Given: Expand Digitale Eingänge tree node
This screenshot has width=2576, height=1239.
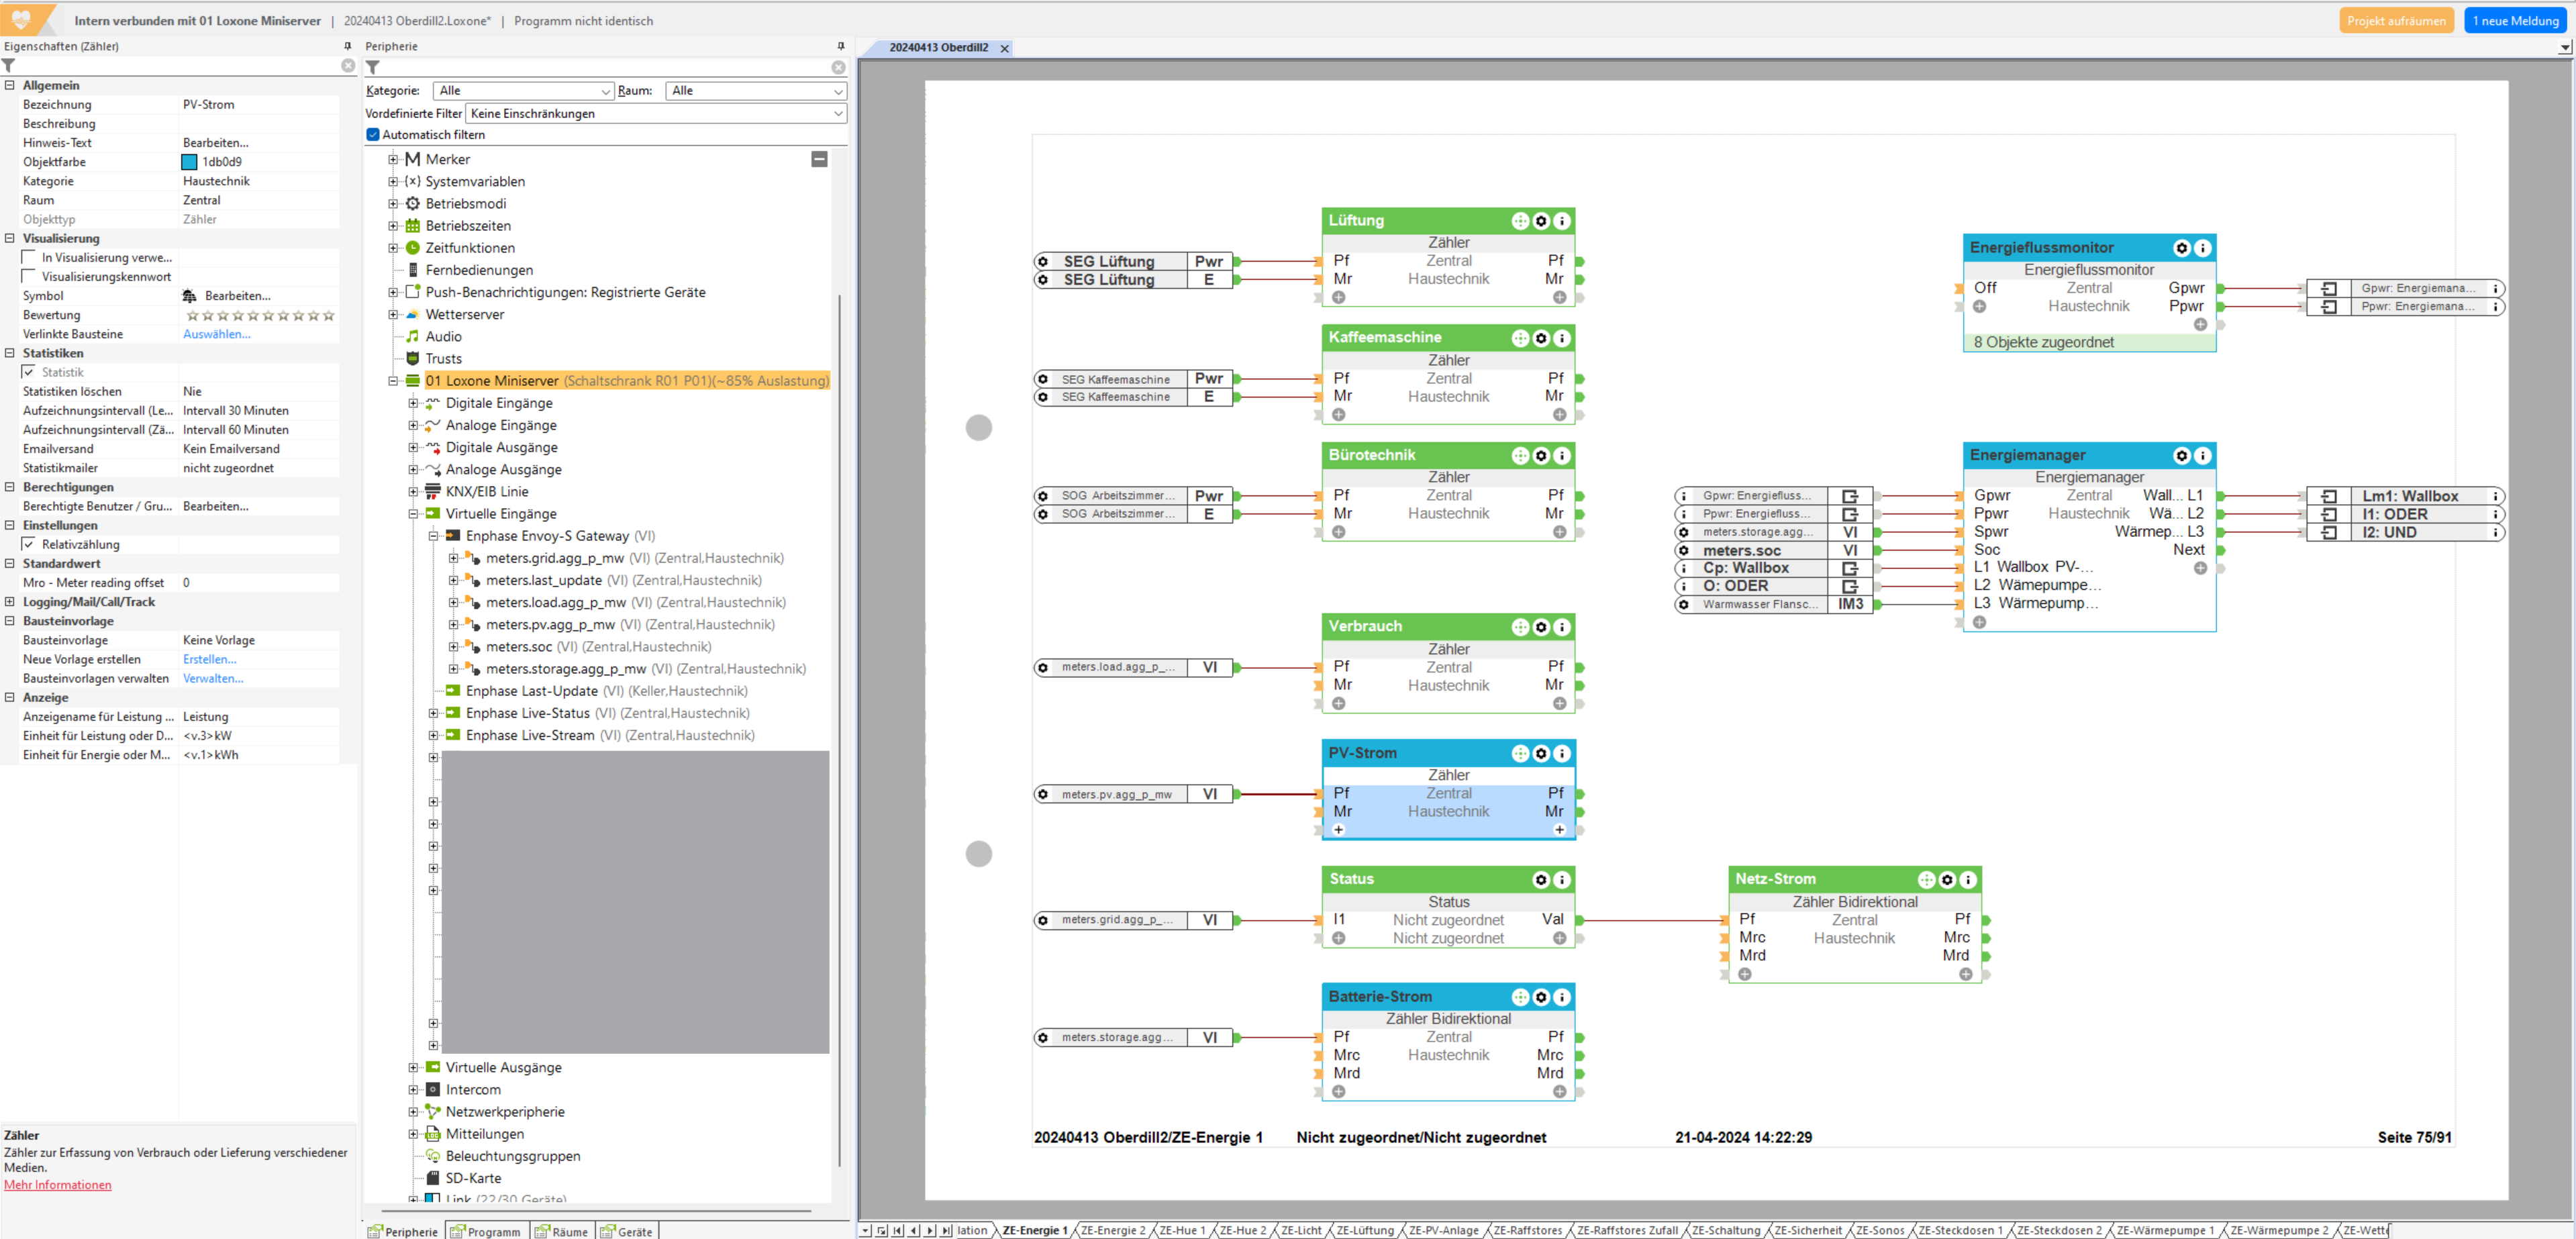Looking at the screenshot, I should pos(413,403).
